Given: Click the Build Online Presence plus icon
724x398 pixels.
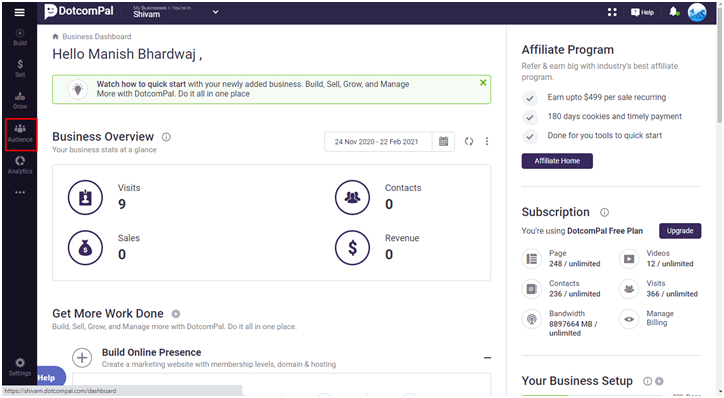Looking at the screenshot, I should pos(82,358).
